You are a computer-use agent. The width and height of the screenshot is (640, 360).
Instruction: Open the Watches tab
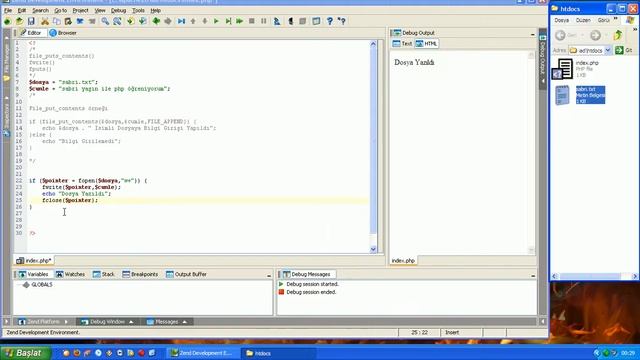70,274
